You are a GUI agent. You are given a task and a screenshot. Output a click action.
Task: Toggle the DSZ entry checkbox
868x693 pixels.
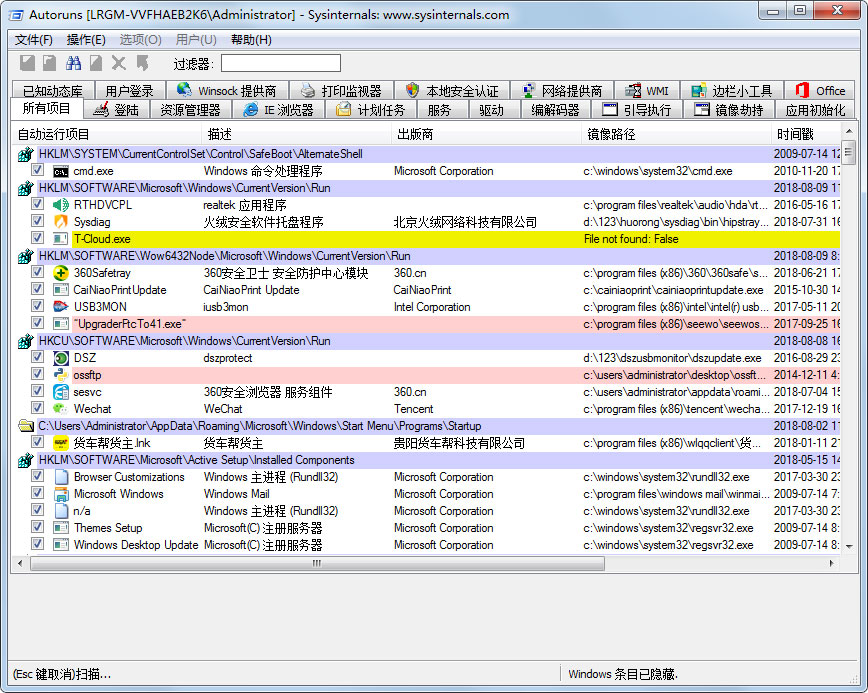click(37, 358)
